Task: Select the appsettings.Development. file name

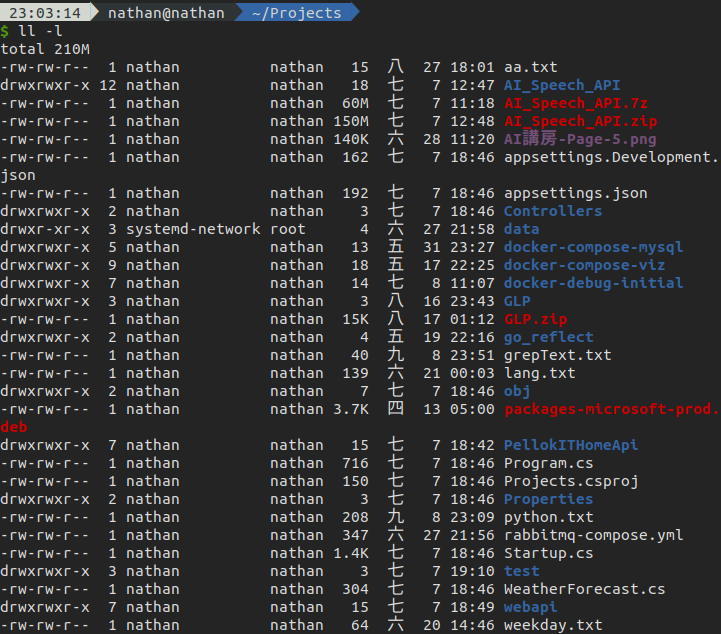Action: (x=611, y=157)
